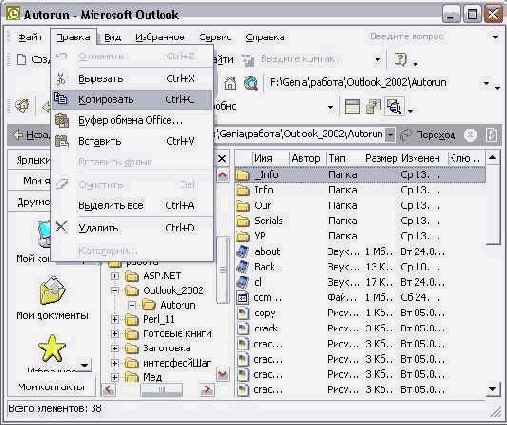507x425 pixels.
Task: Click the documents copy toolbar icon beside layout
Action: click(373, 107)
